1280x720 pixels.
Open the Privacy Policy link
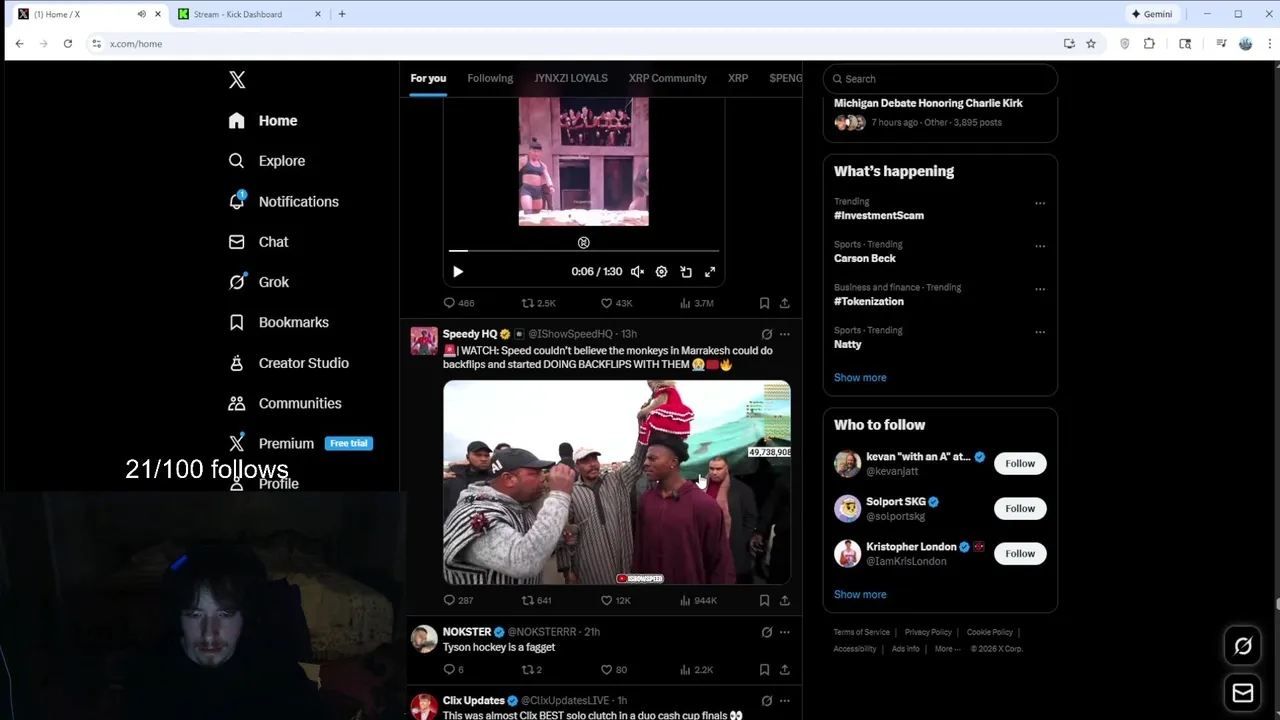(928, 632)
